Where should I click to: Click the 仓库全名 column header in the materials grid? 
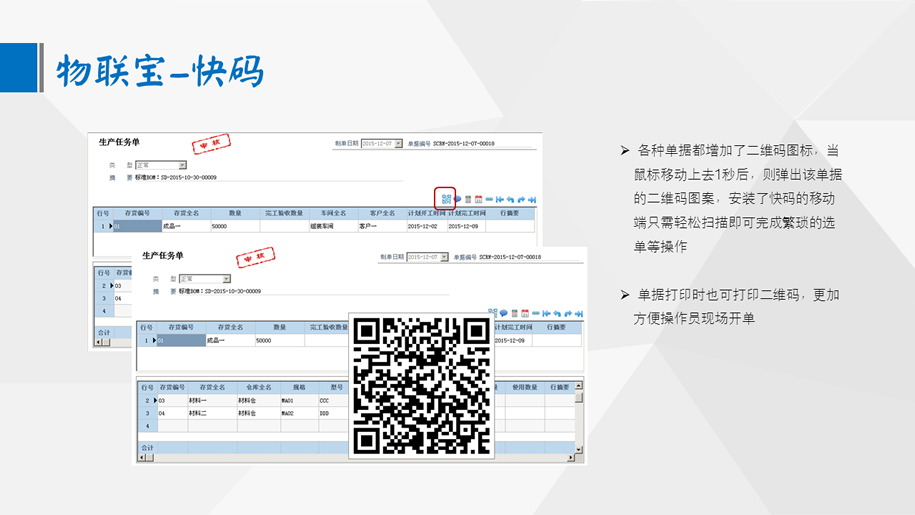(x=250, y=386)
